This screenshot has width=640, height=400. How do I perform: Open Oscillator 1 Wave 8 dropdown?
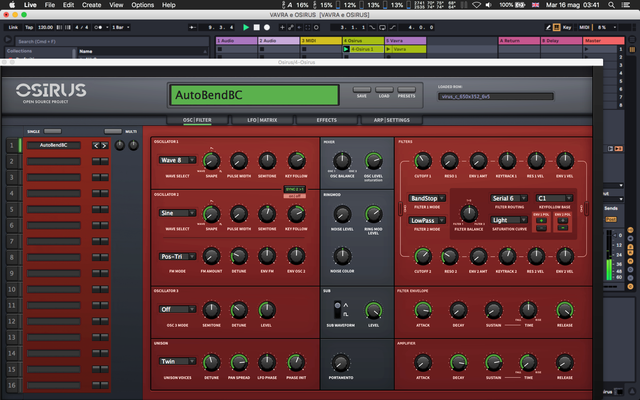point(177,160)
